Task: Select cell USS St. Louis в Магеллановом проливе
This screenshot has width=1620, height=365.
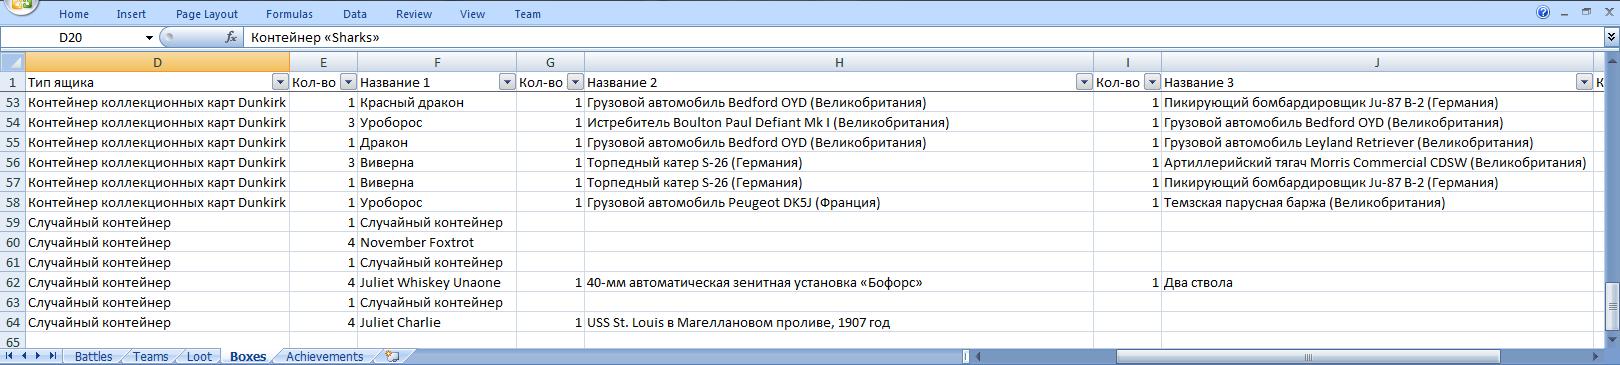Action: coord(839,322)
